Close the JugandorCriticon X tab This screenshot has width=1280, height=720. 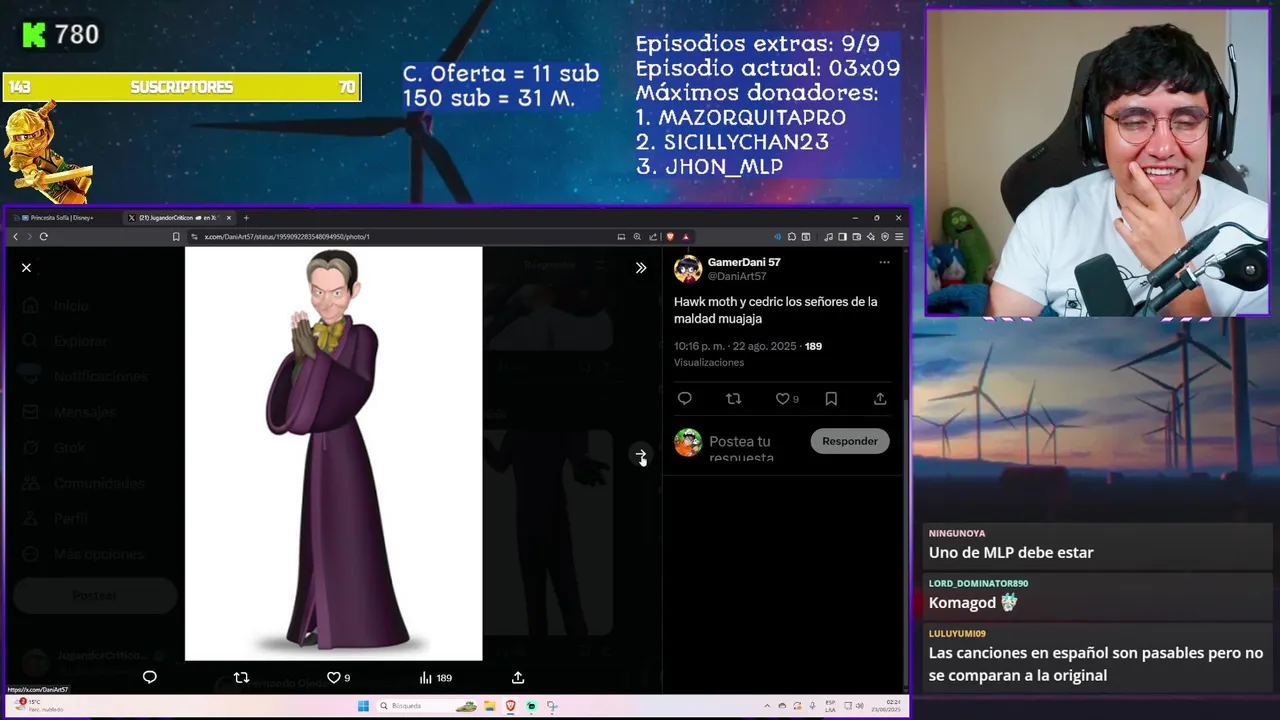pos(229,217)
